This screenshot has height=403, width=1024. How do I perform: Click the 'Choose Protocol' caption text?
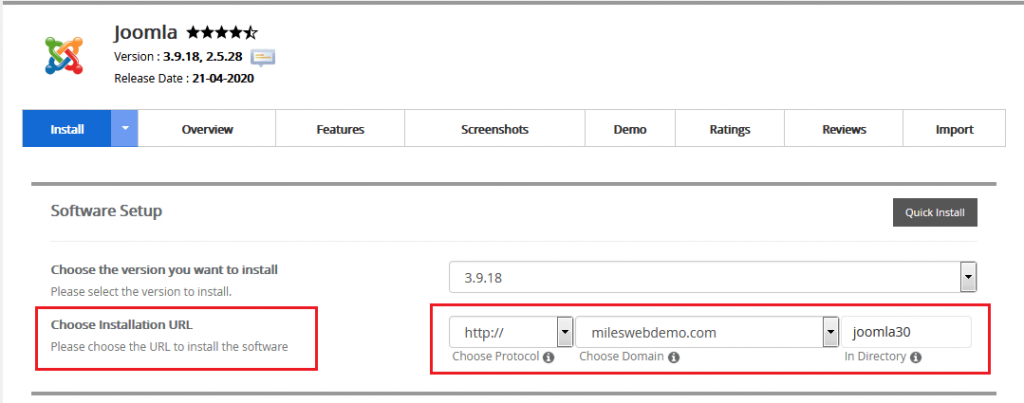496,357
